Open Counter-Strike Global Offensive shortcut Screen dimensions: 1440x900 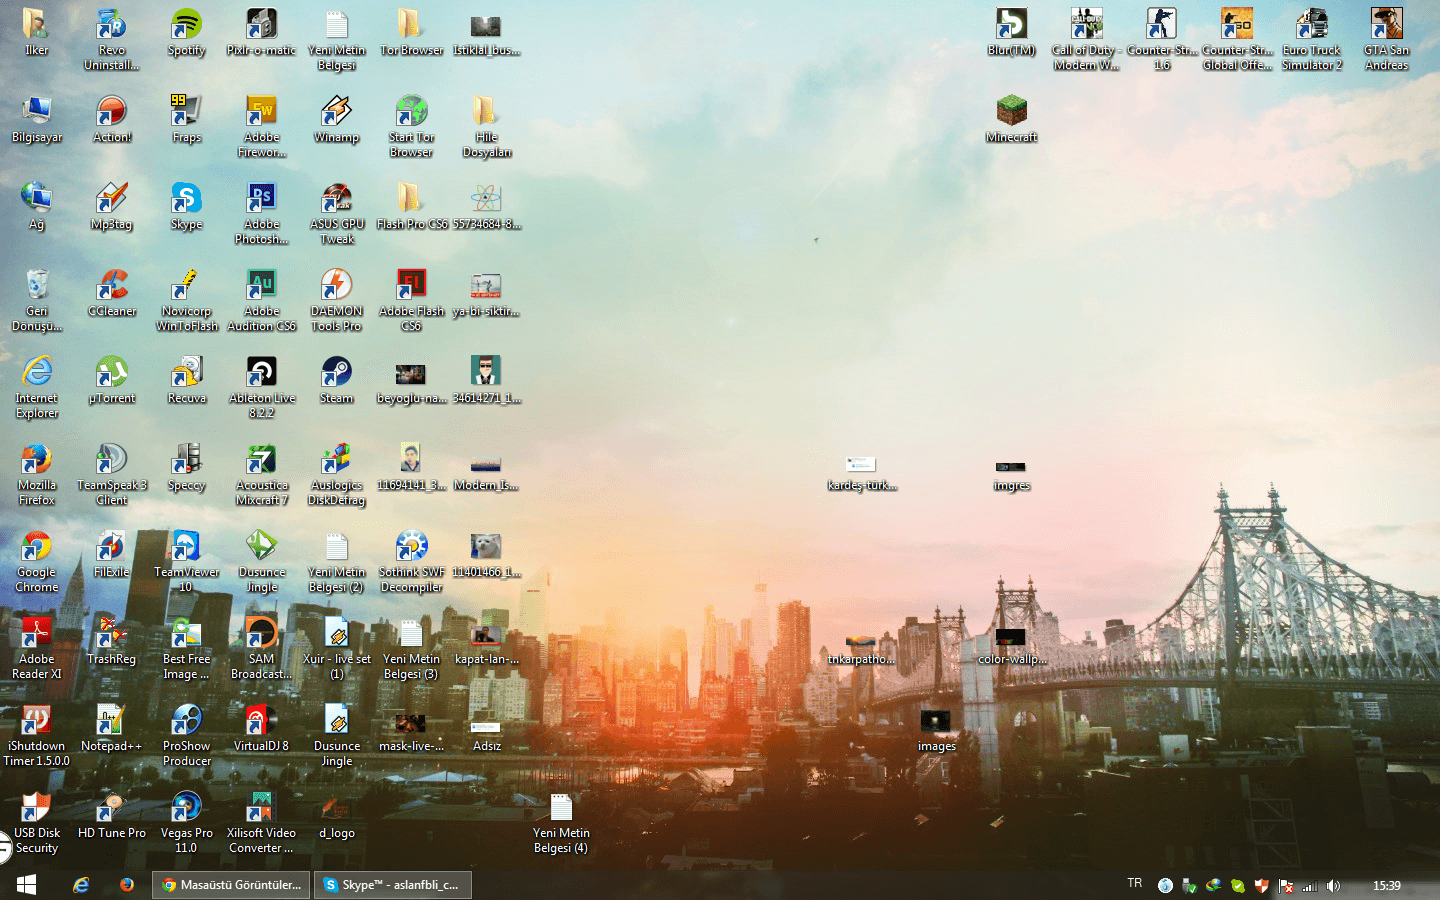(x=1237, y=40)
